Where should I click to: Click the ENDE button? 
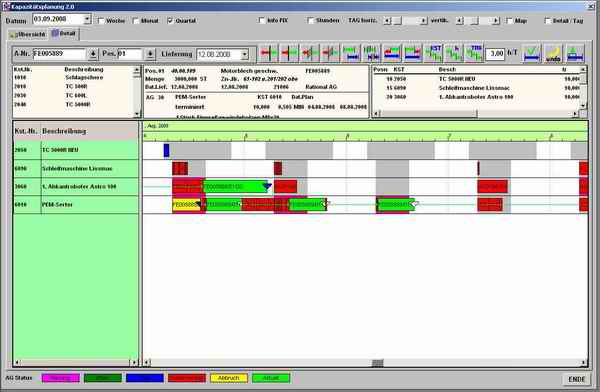[577, 379]
